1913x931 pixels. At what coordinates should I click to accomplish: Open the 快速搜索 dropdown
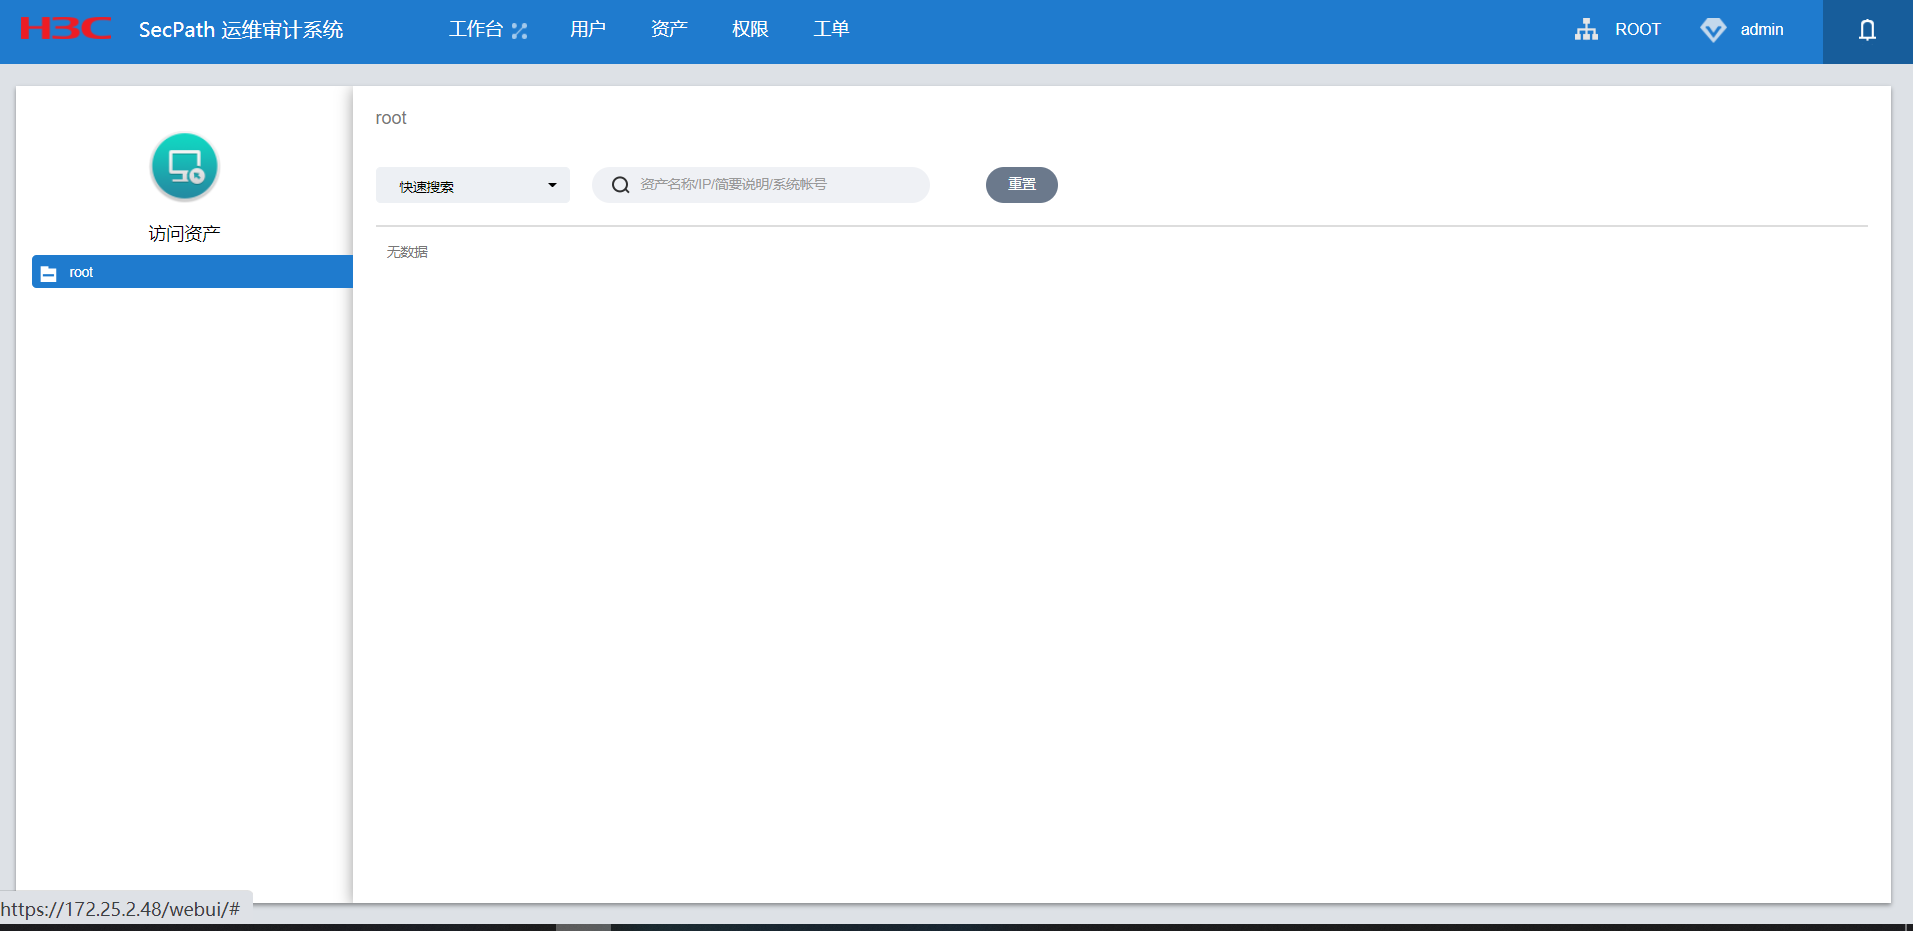(x=473, y=185)
